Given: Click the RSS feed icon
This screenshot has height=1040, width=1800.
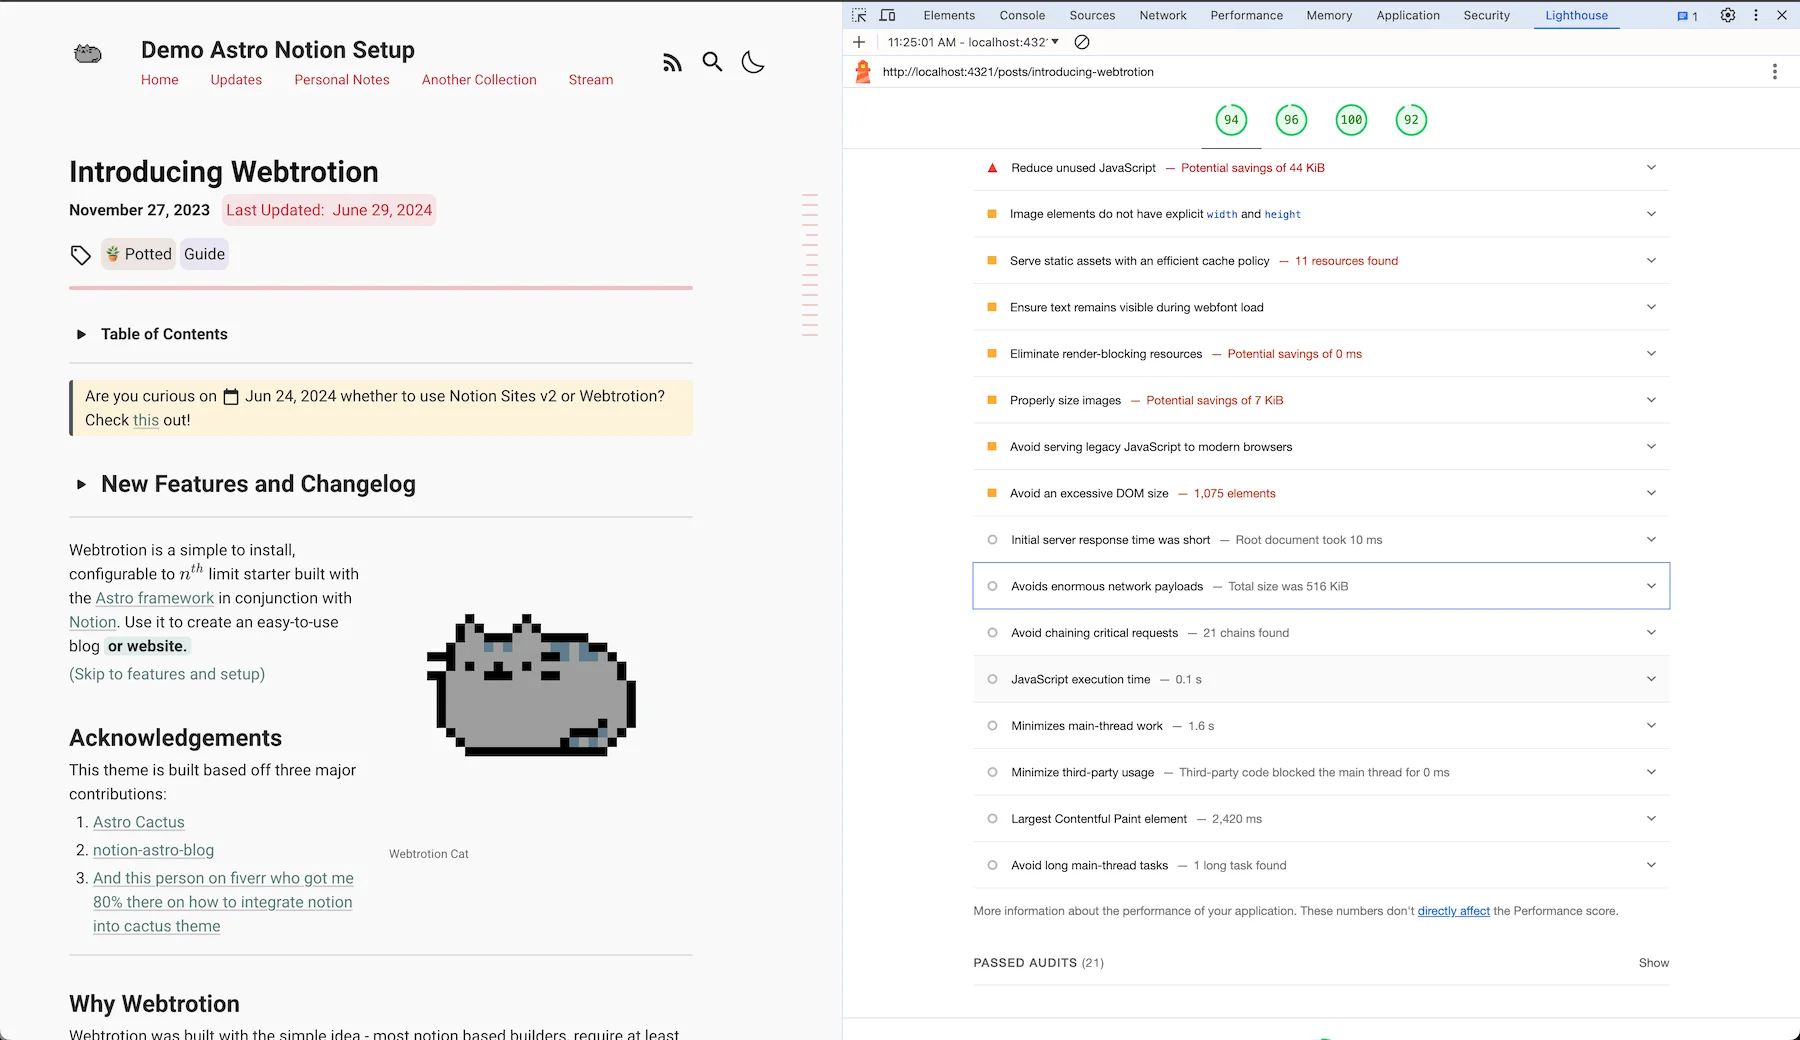Looking at the screenshot, I should point(672,63).
